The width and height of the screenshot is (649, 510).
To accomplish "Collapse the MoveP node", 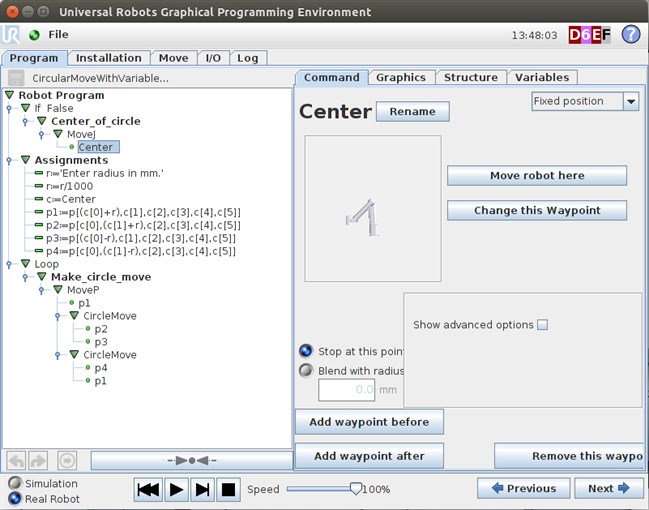I will click(58, 290).
